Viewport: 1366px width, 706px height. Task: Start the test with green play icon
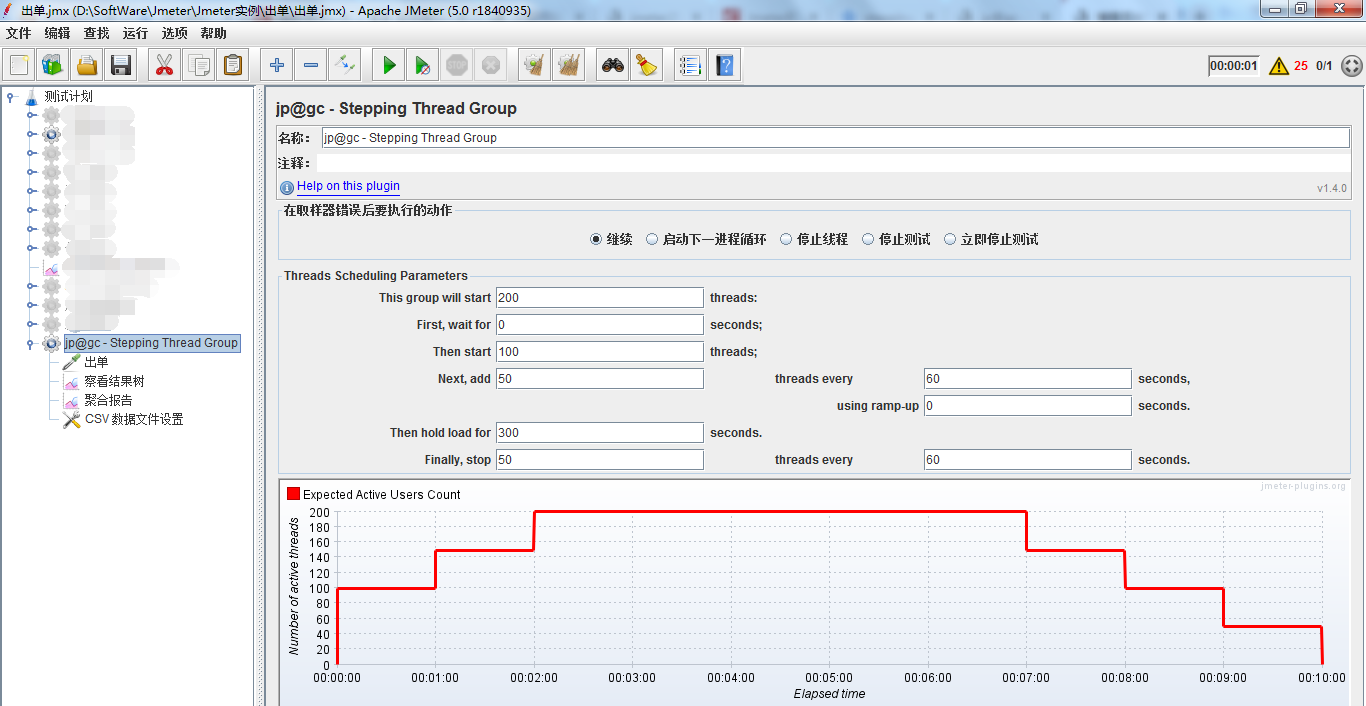pos(389,66)
